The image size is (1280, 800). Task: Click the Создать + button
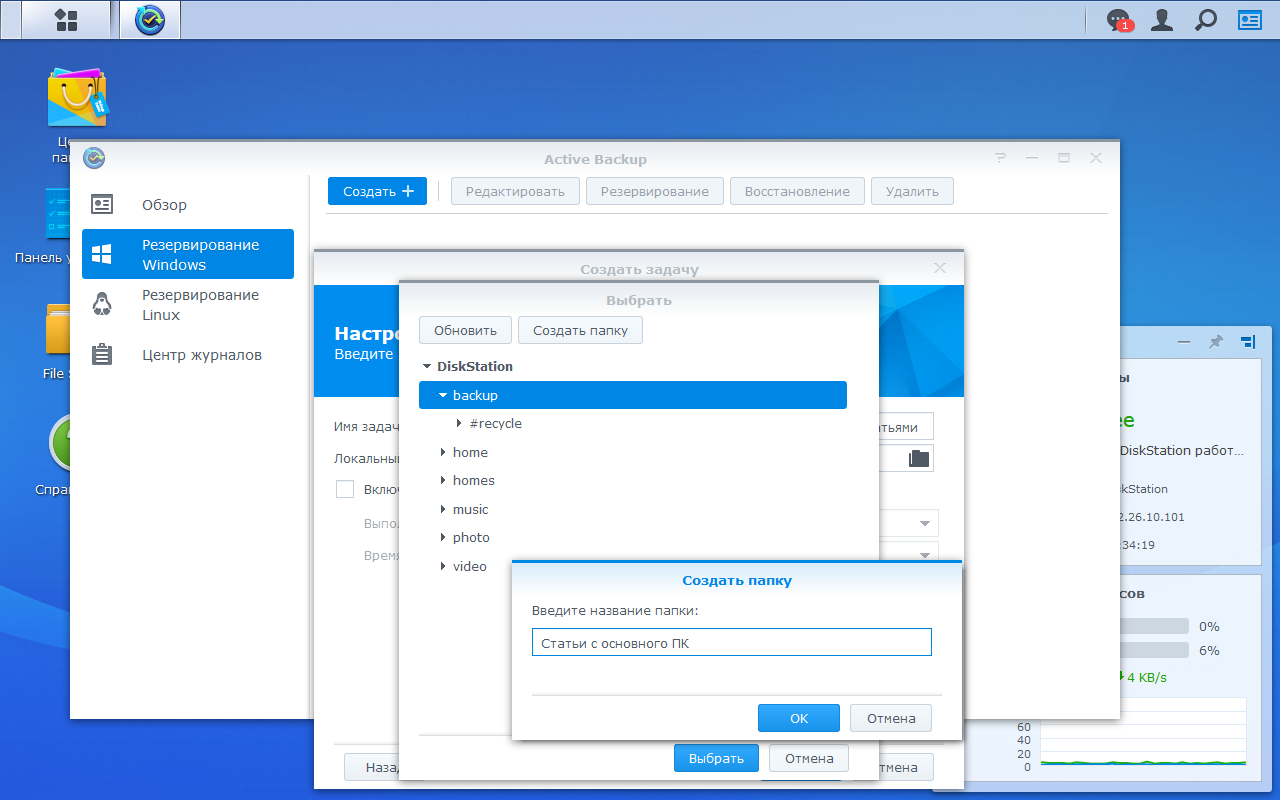click(377, 191)
